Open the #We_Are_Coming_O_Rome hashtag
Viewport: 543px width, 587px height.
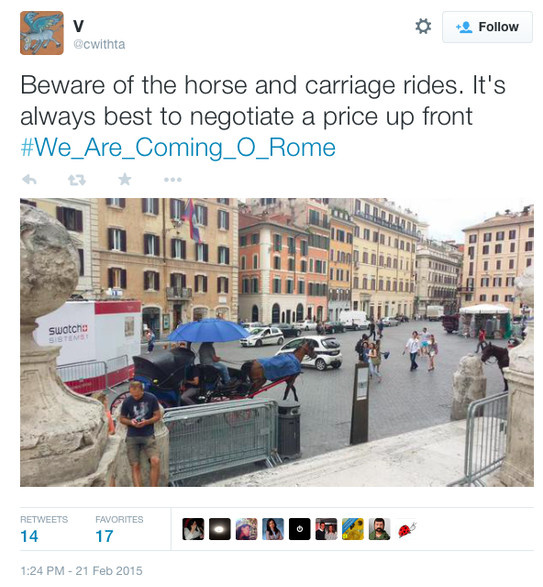pyautogui.click(x=178, y=147)
